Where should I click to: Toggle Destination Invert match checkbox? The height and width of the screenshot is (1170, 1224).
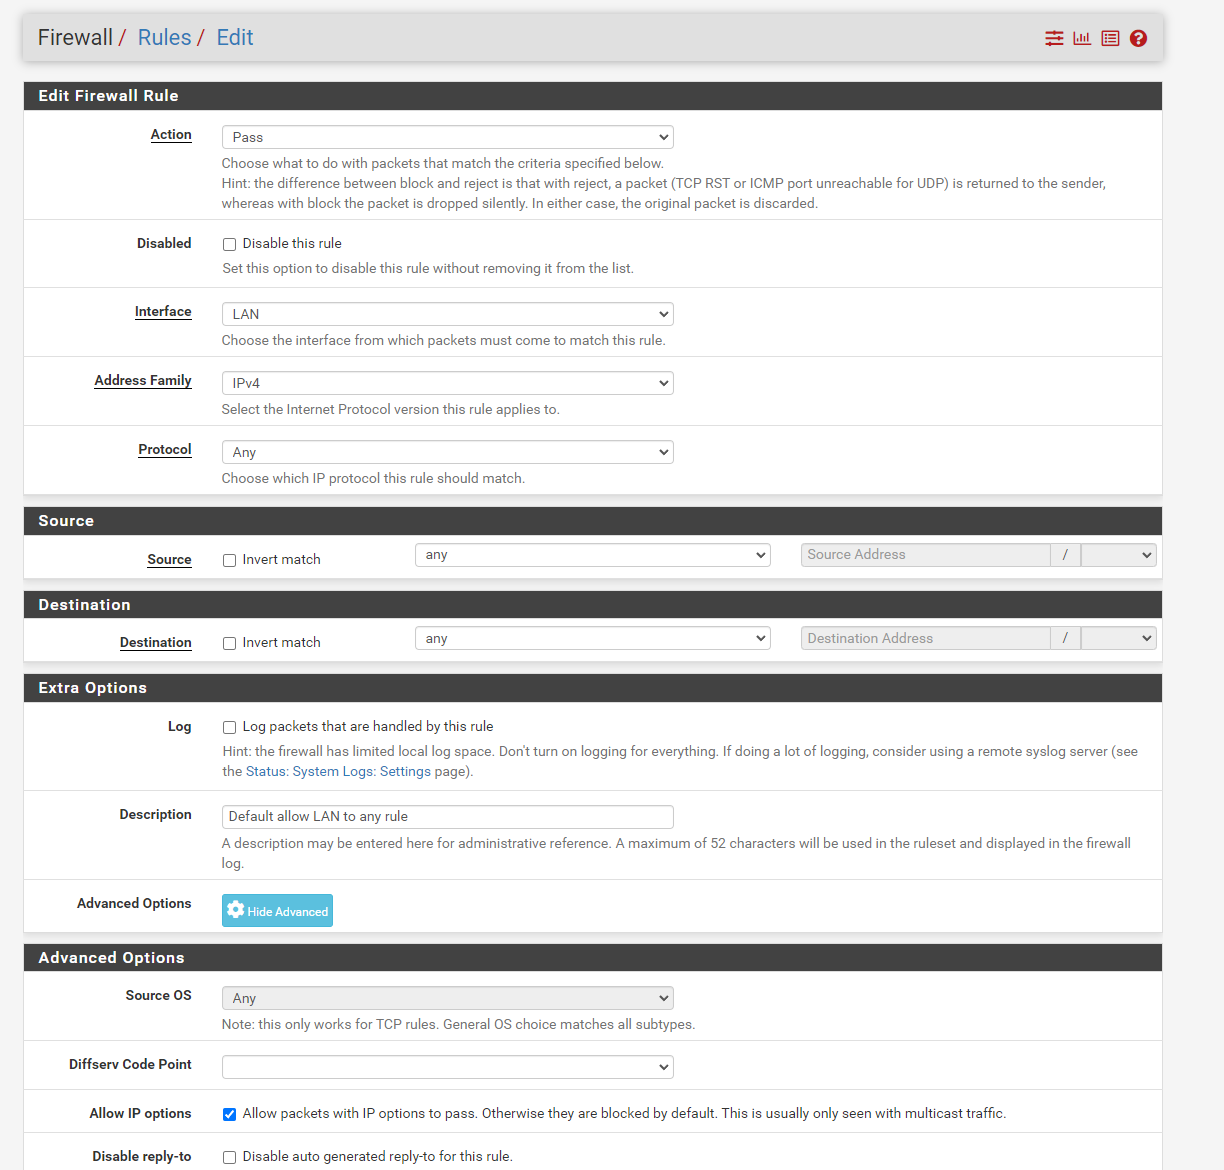click(x=230, y=643)
